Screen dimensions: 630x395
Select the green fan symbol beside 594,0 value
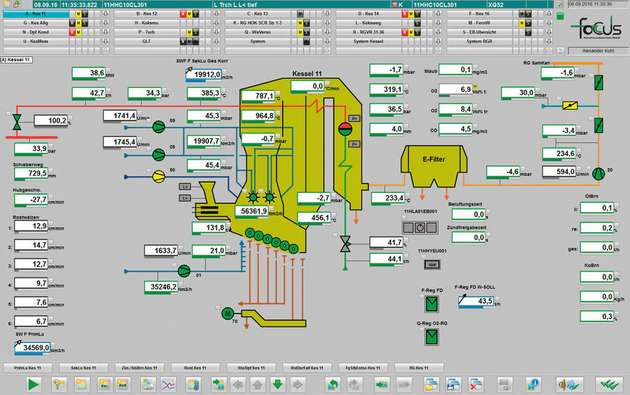598,173
